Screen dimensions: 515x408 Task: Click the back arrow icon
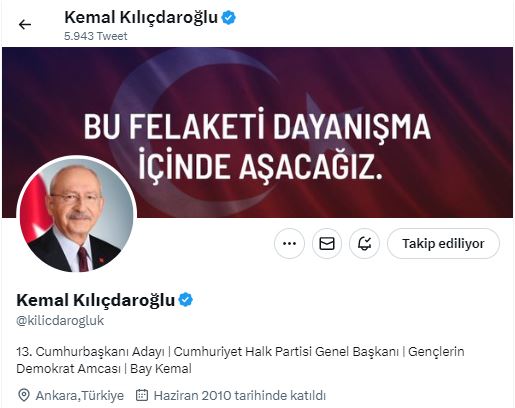click(25, 25)
